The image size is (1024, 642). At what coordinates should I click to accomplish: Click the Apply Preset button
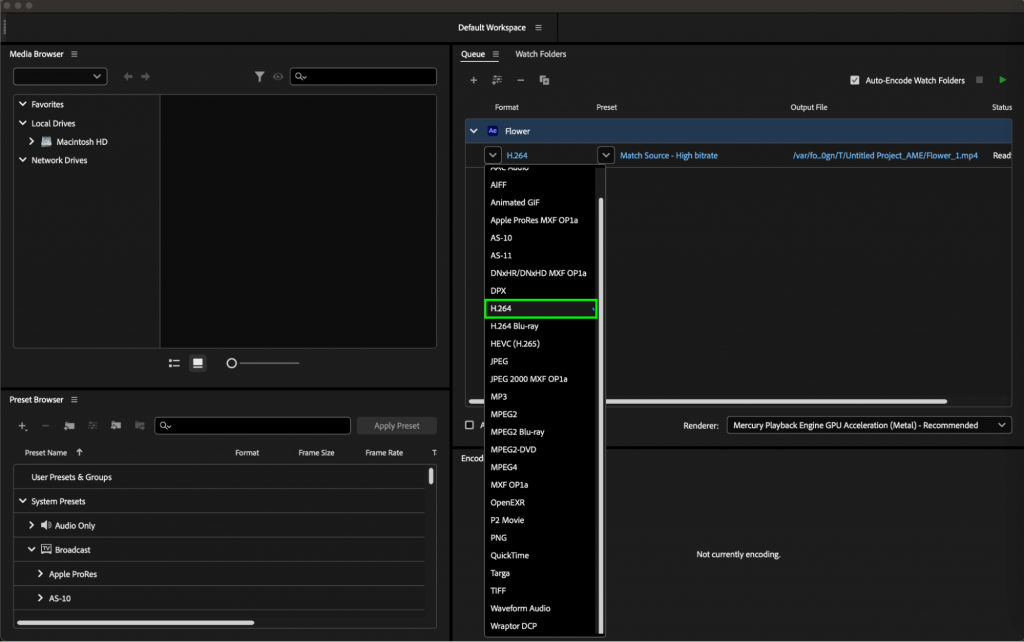pyautogui.click(x=396, y=425)
